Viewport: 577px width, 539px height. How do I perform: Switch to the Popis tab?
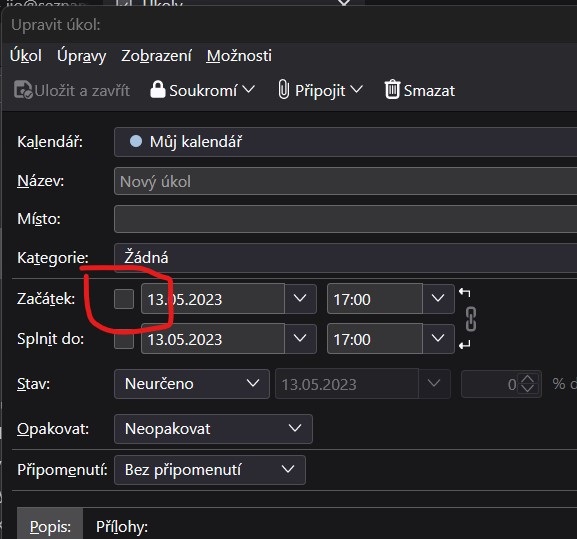click(x=50, y=526)
